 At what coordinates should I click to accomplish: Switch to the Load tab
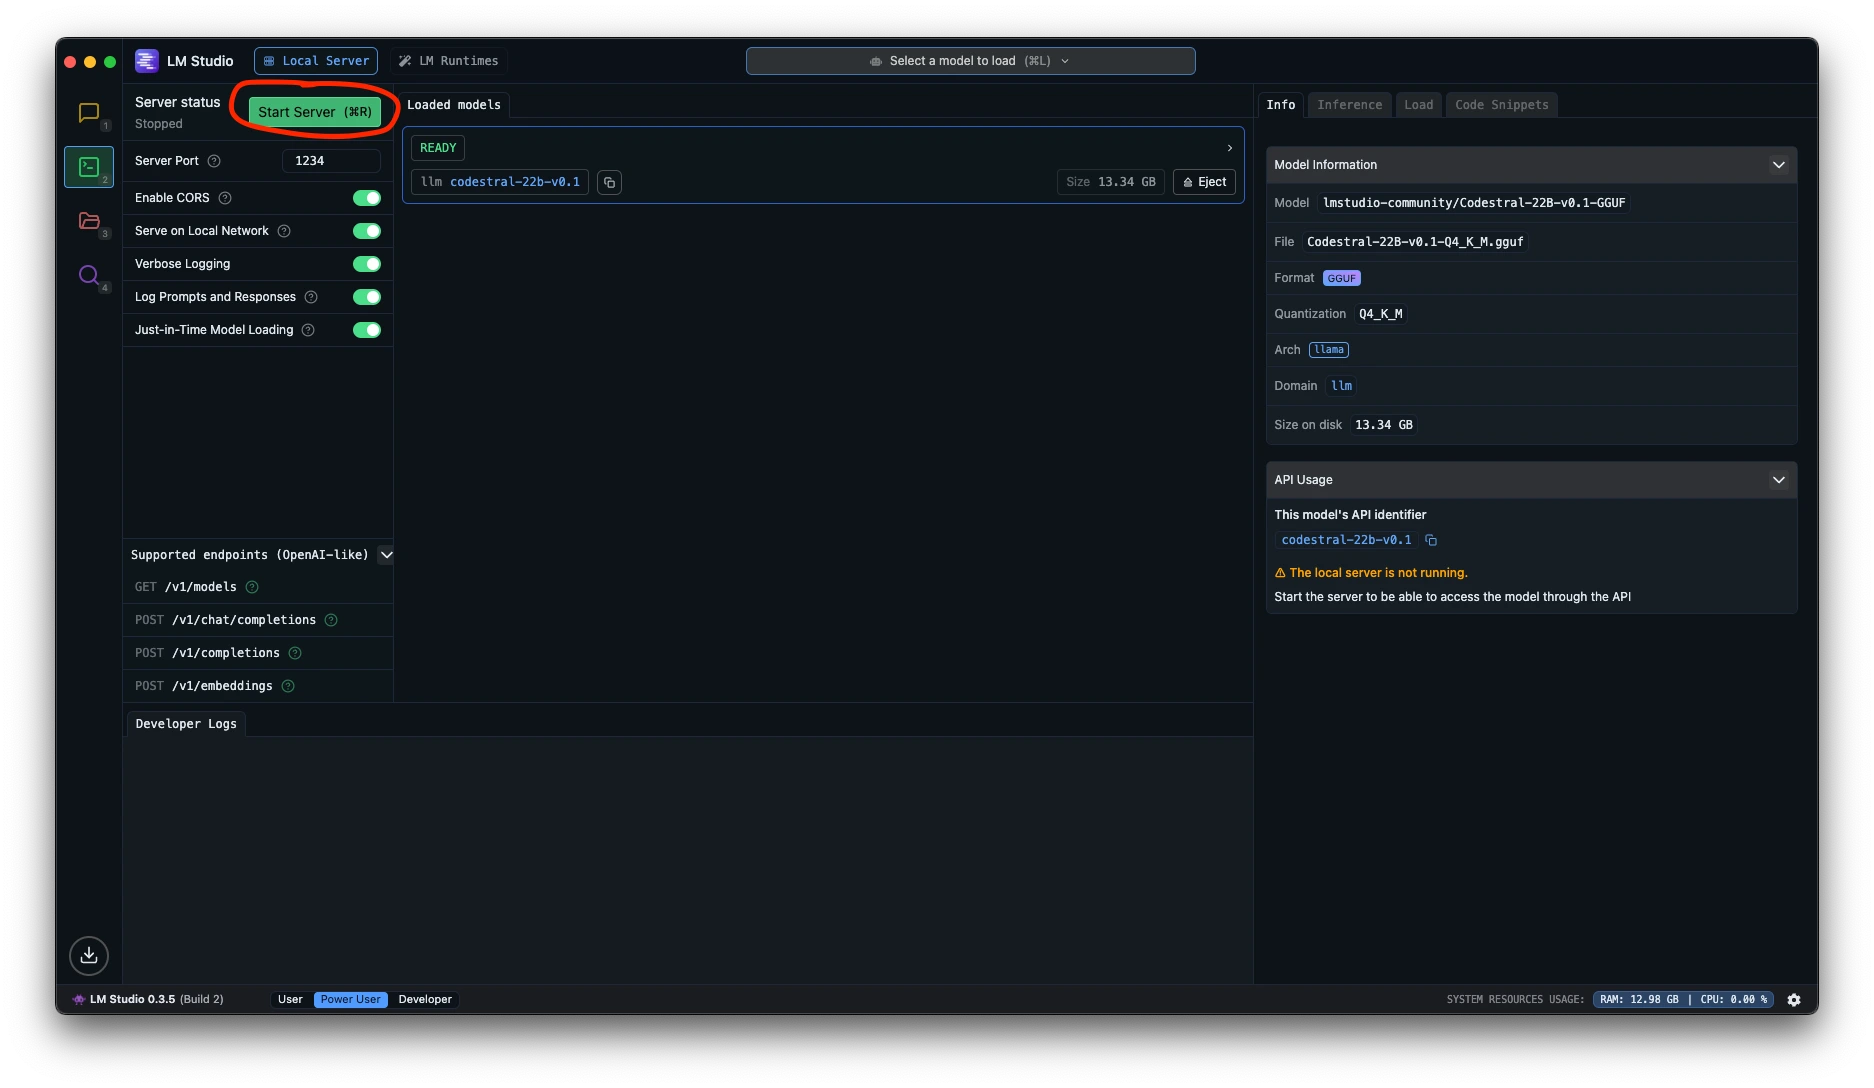point(1418,105)
